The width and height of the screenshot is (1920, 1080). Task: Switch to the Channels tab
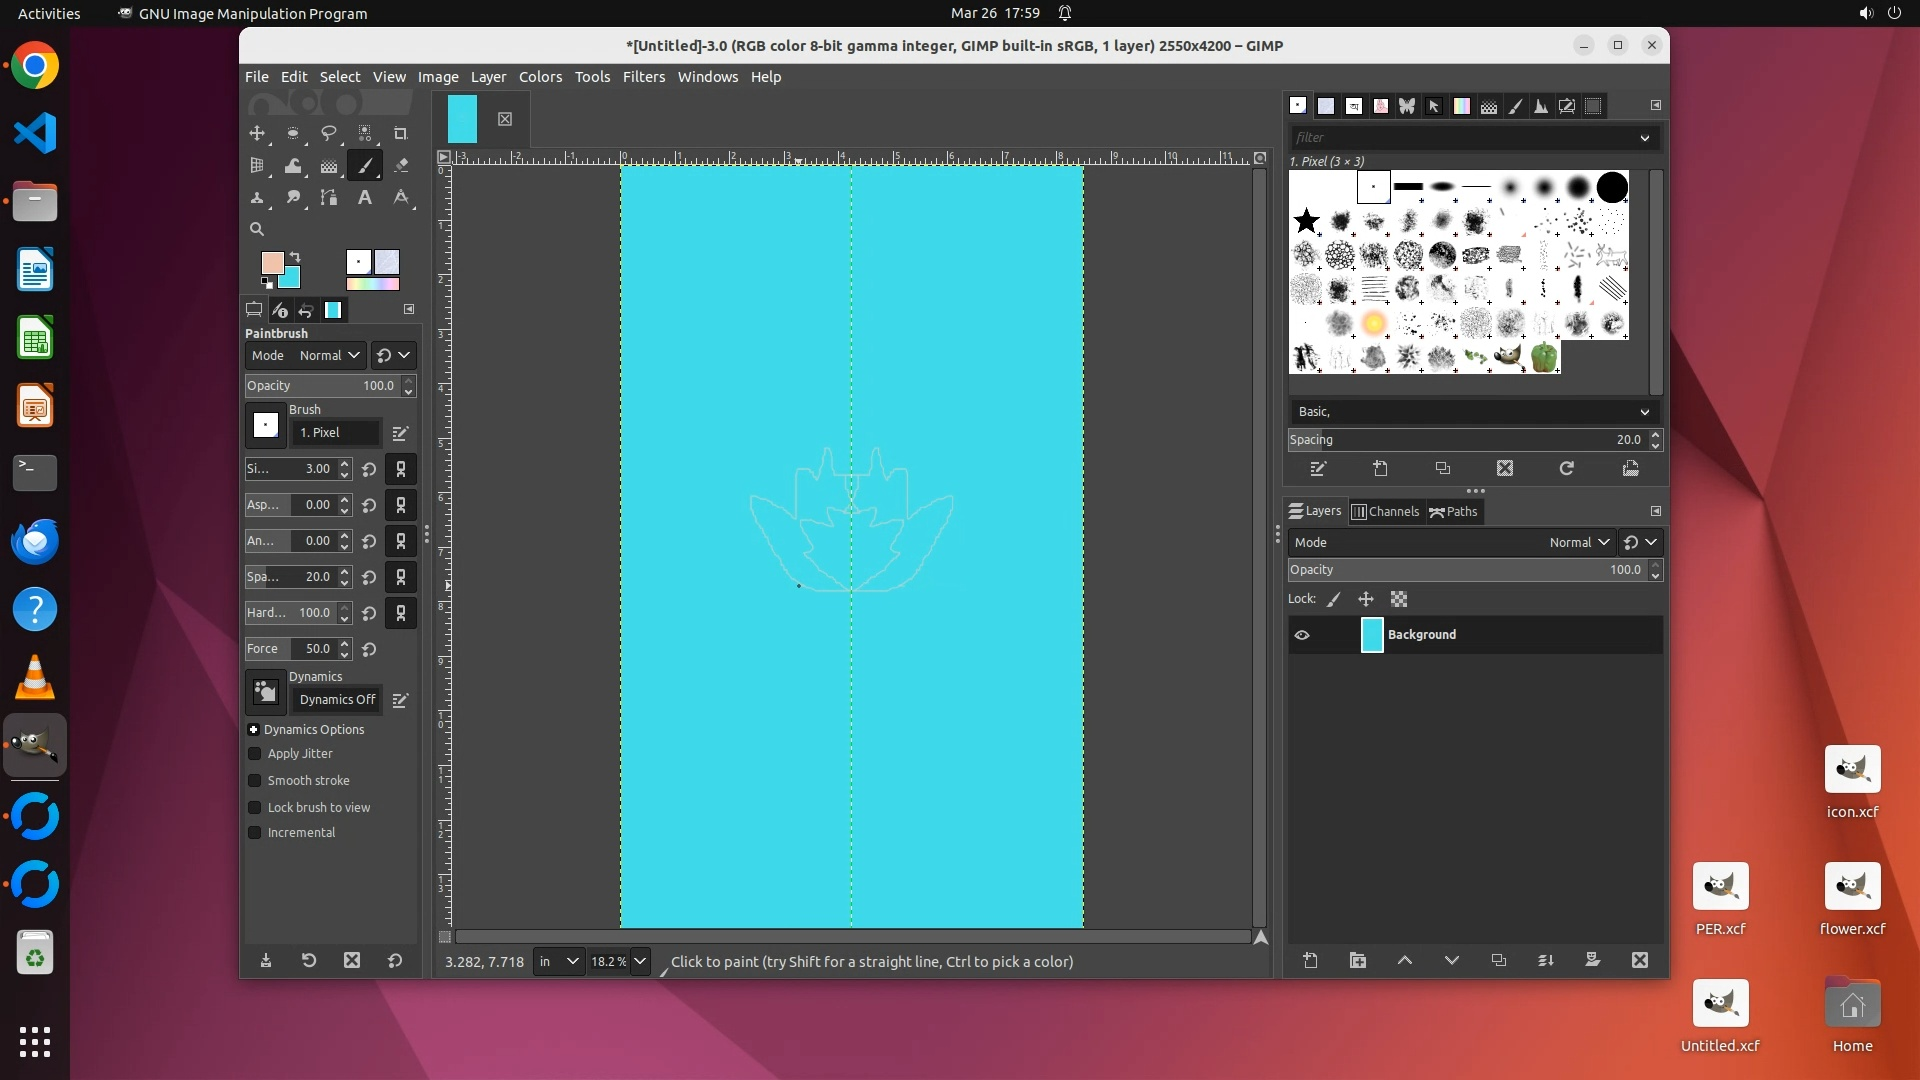(x=1385, y=511)
